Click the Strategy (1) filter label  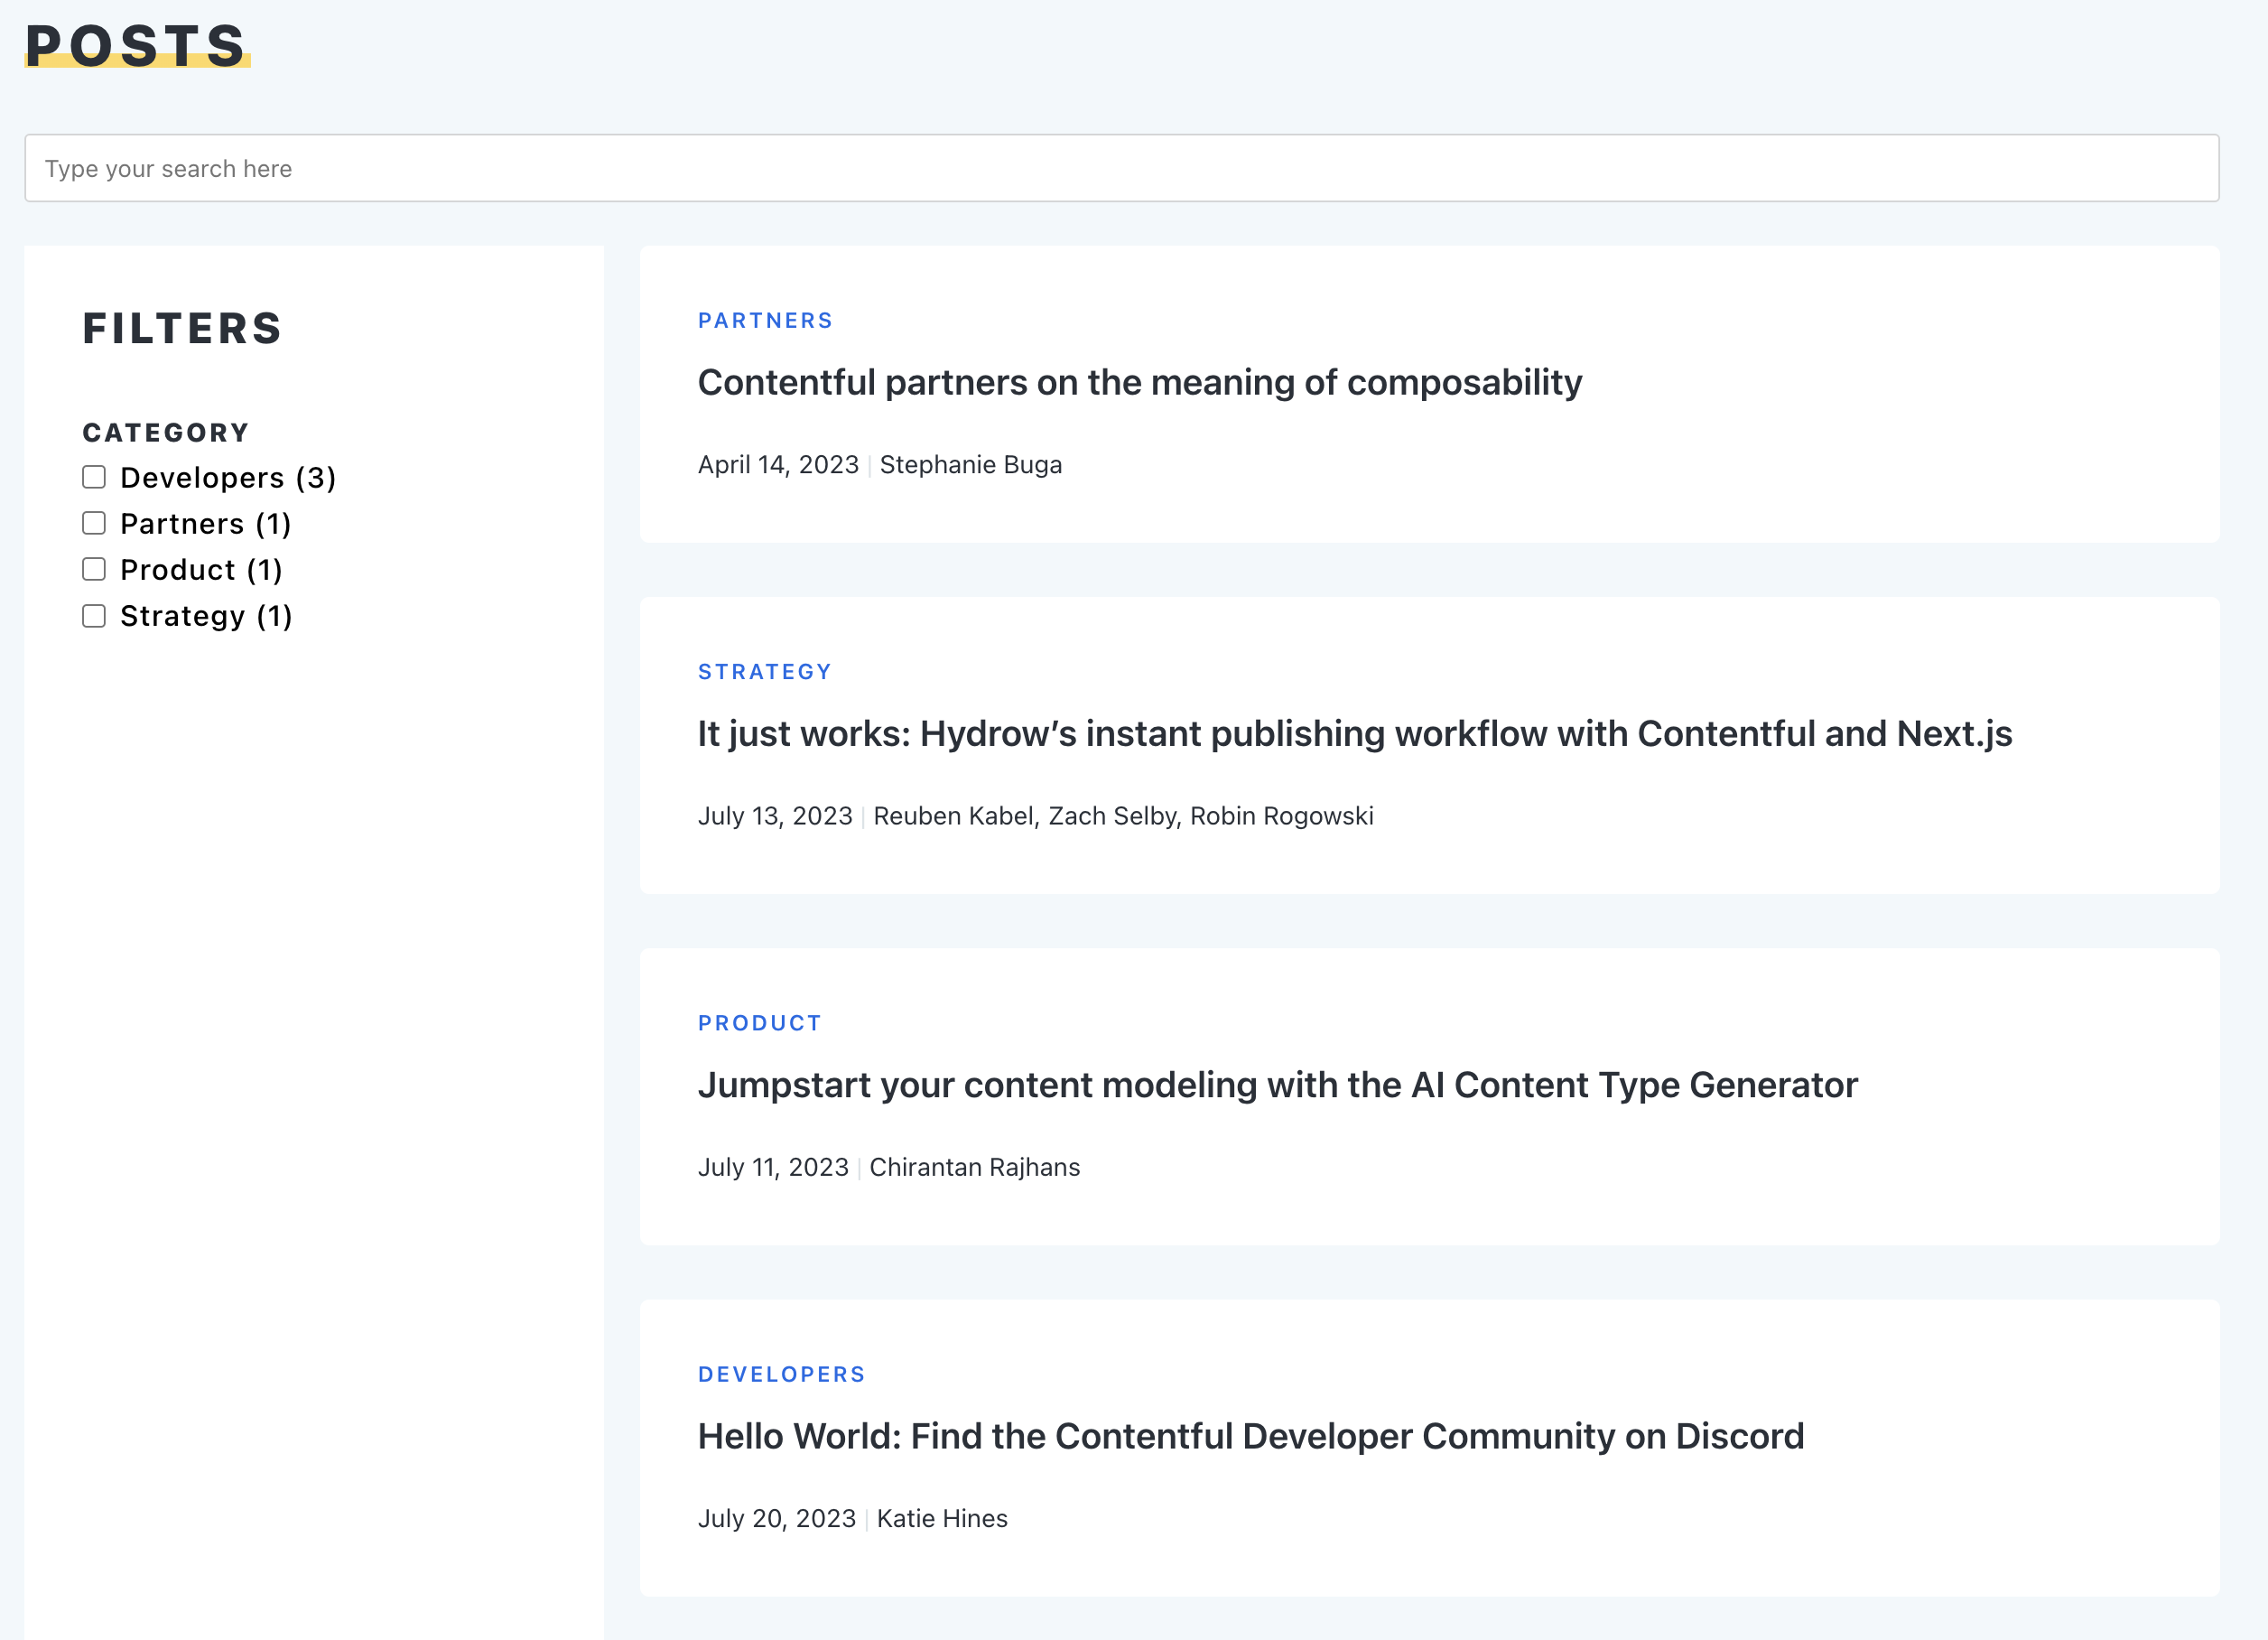pyautogui.click(x=206, y=616)
